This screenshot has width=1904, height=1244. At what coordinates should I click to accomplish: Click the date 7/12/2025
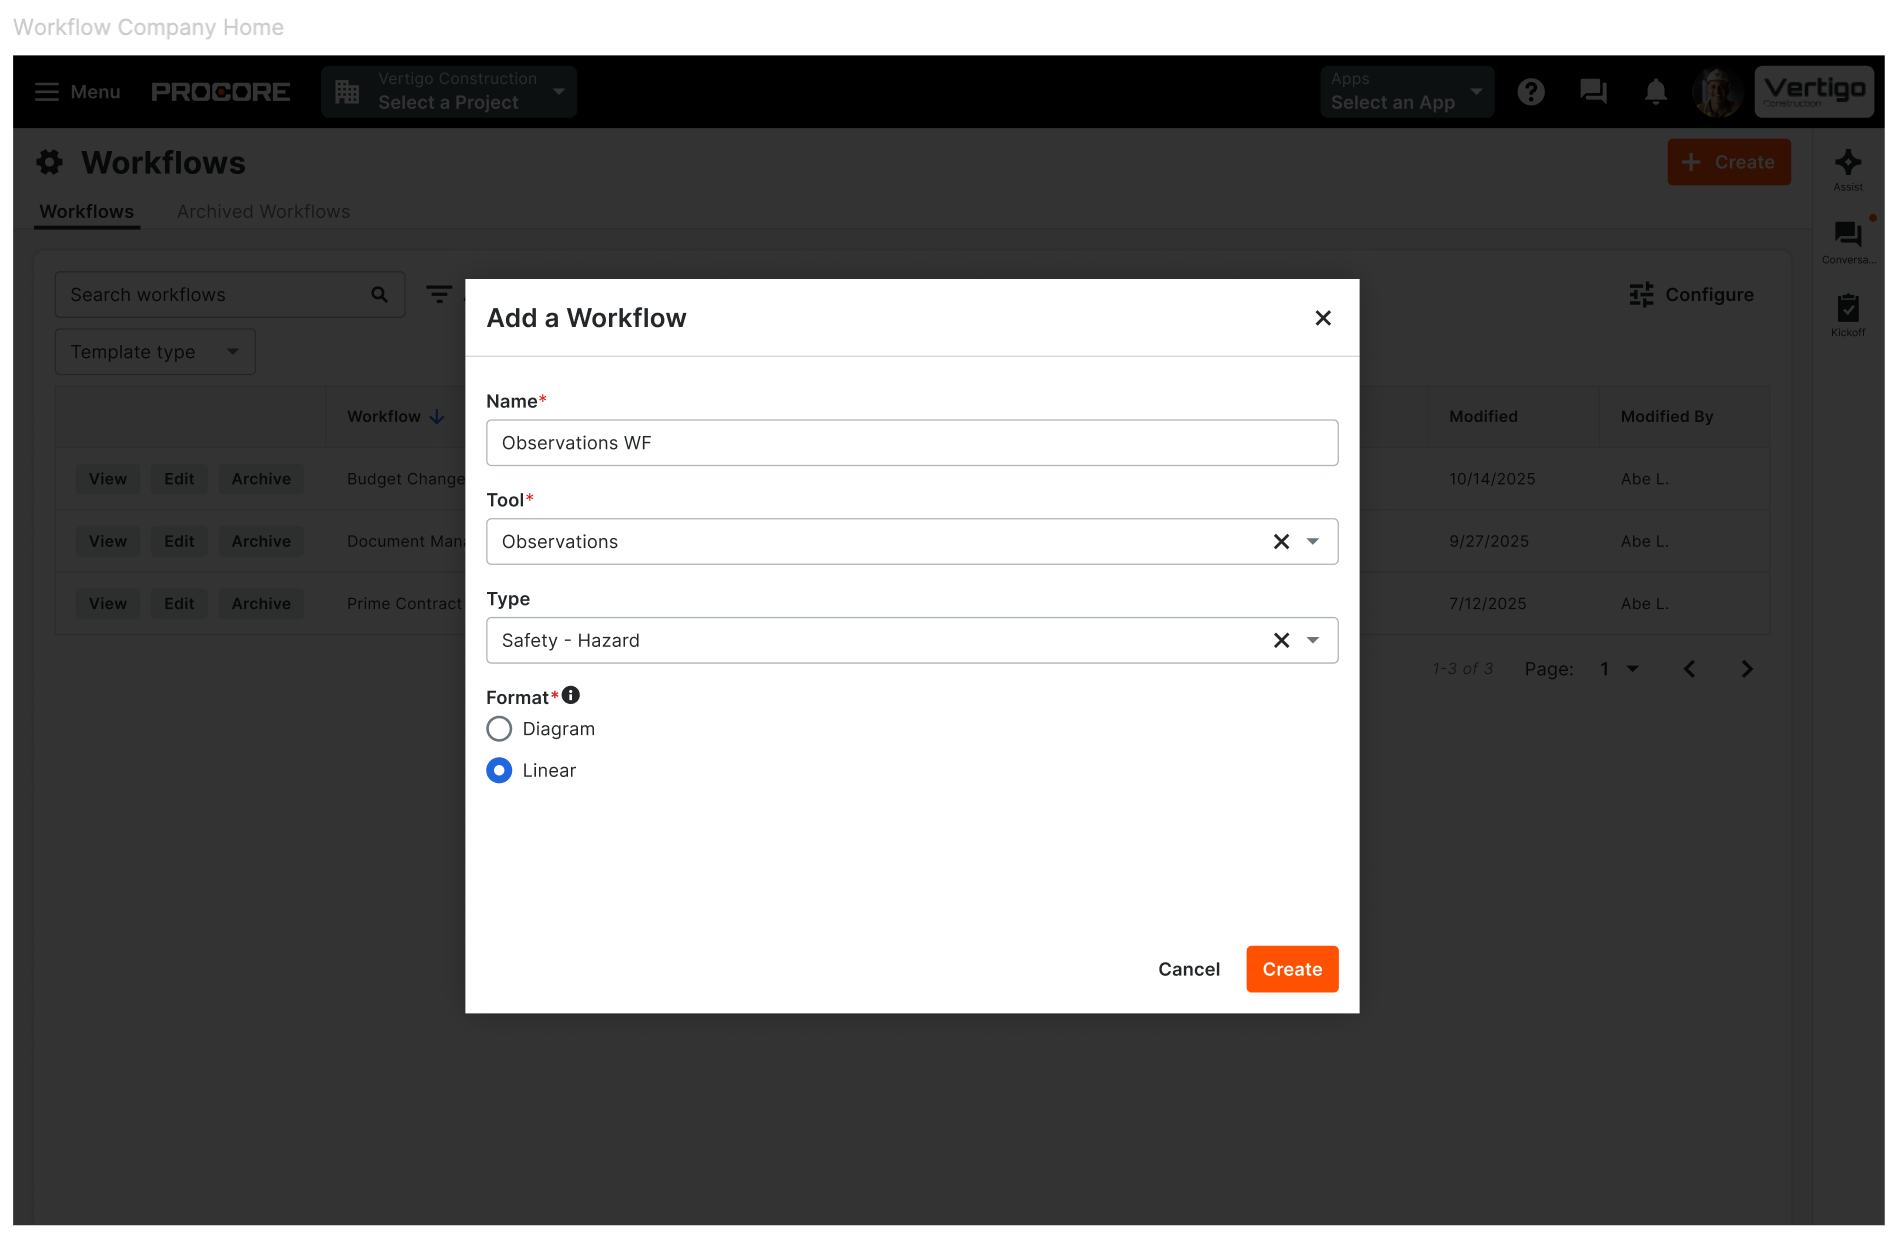[x=1488, y=604]
